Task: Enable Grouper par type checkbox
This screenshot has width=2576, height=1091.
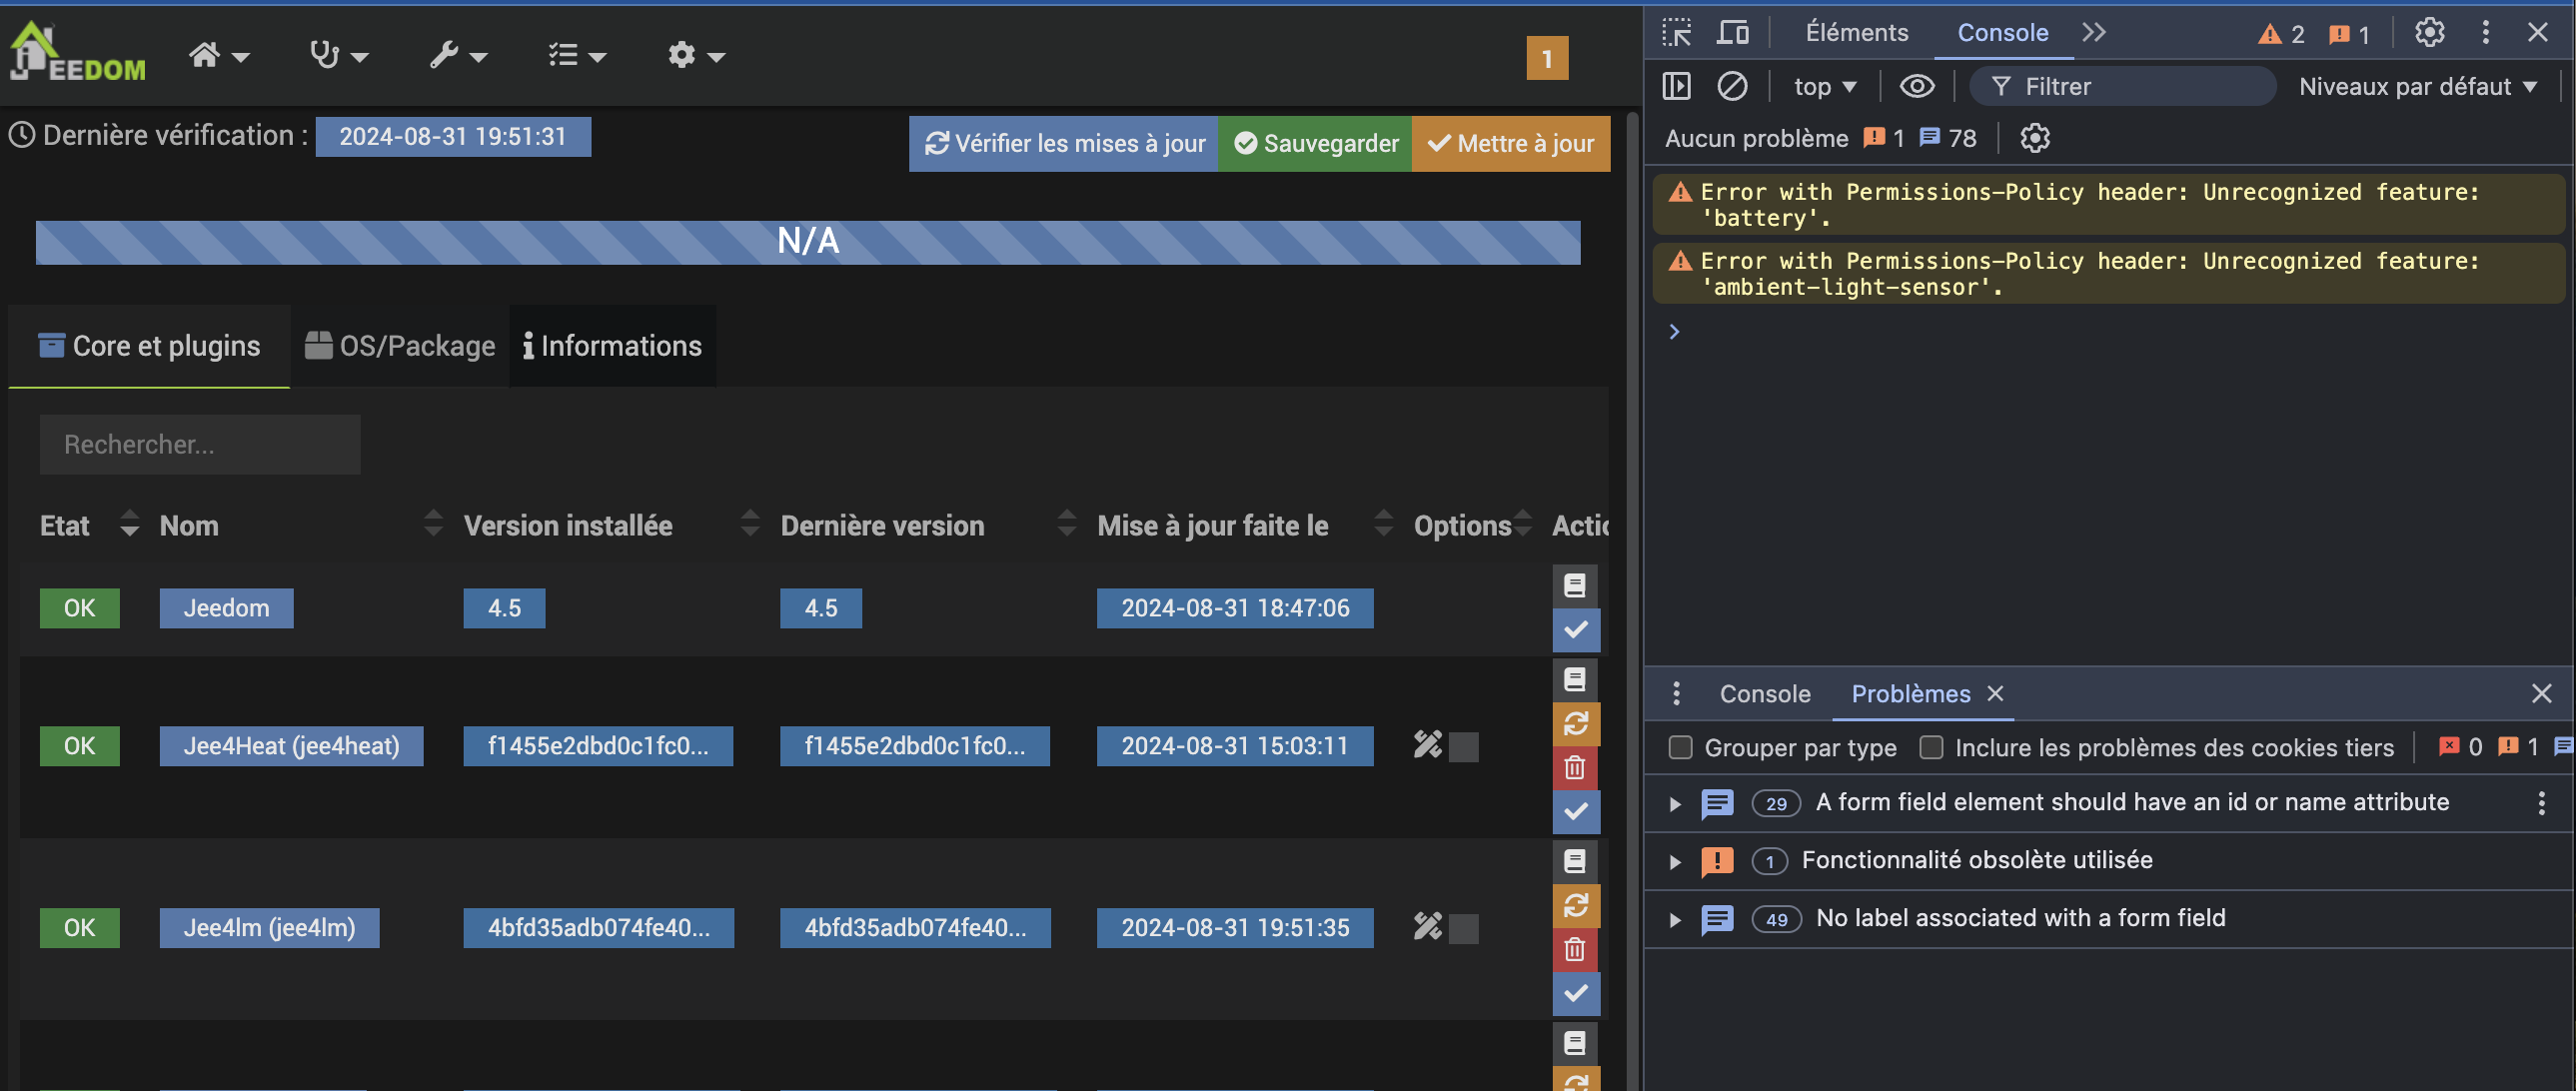Action: point(1681,748)
